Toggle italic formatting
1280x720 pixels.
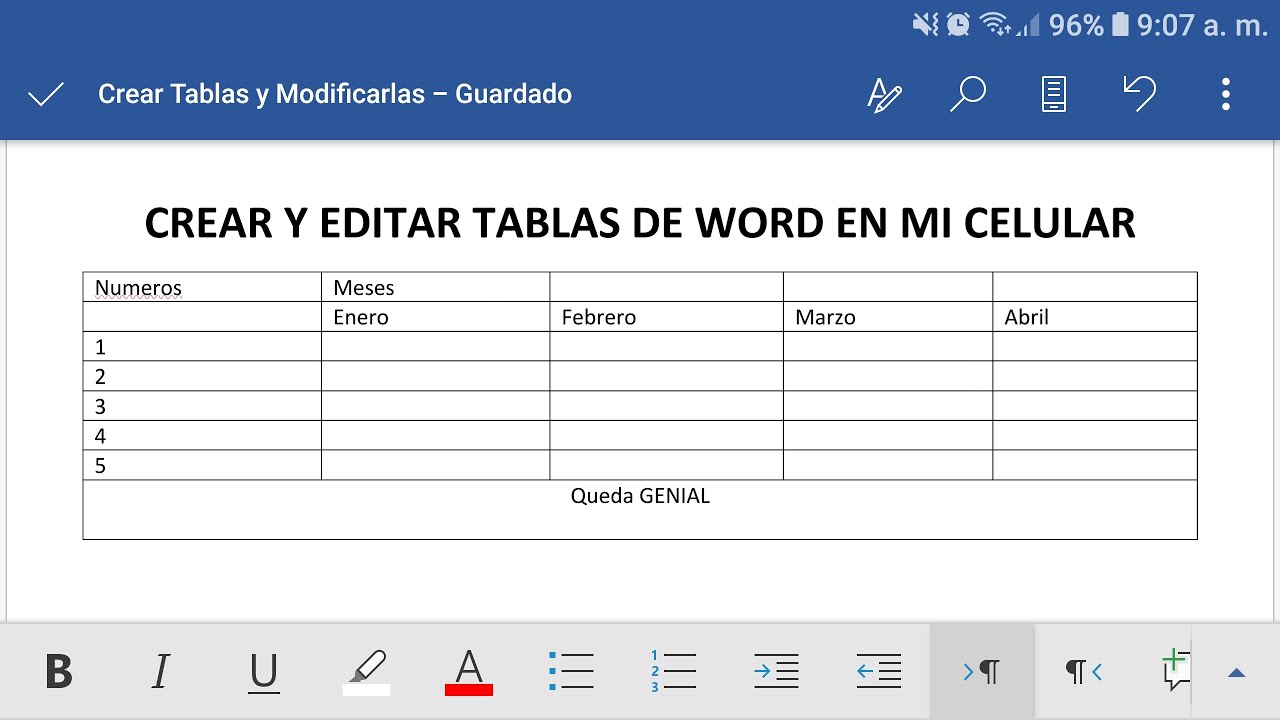click(161, 672)
